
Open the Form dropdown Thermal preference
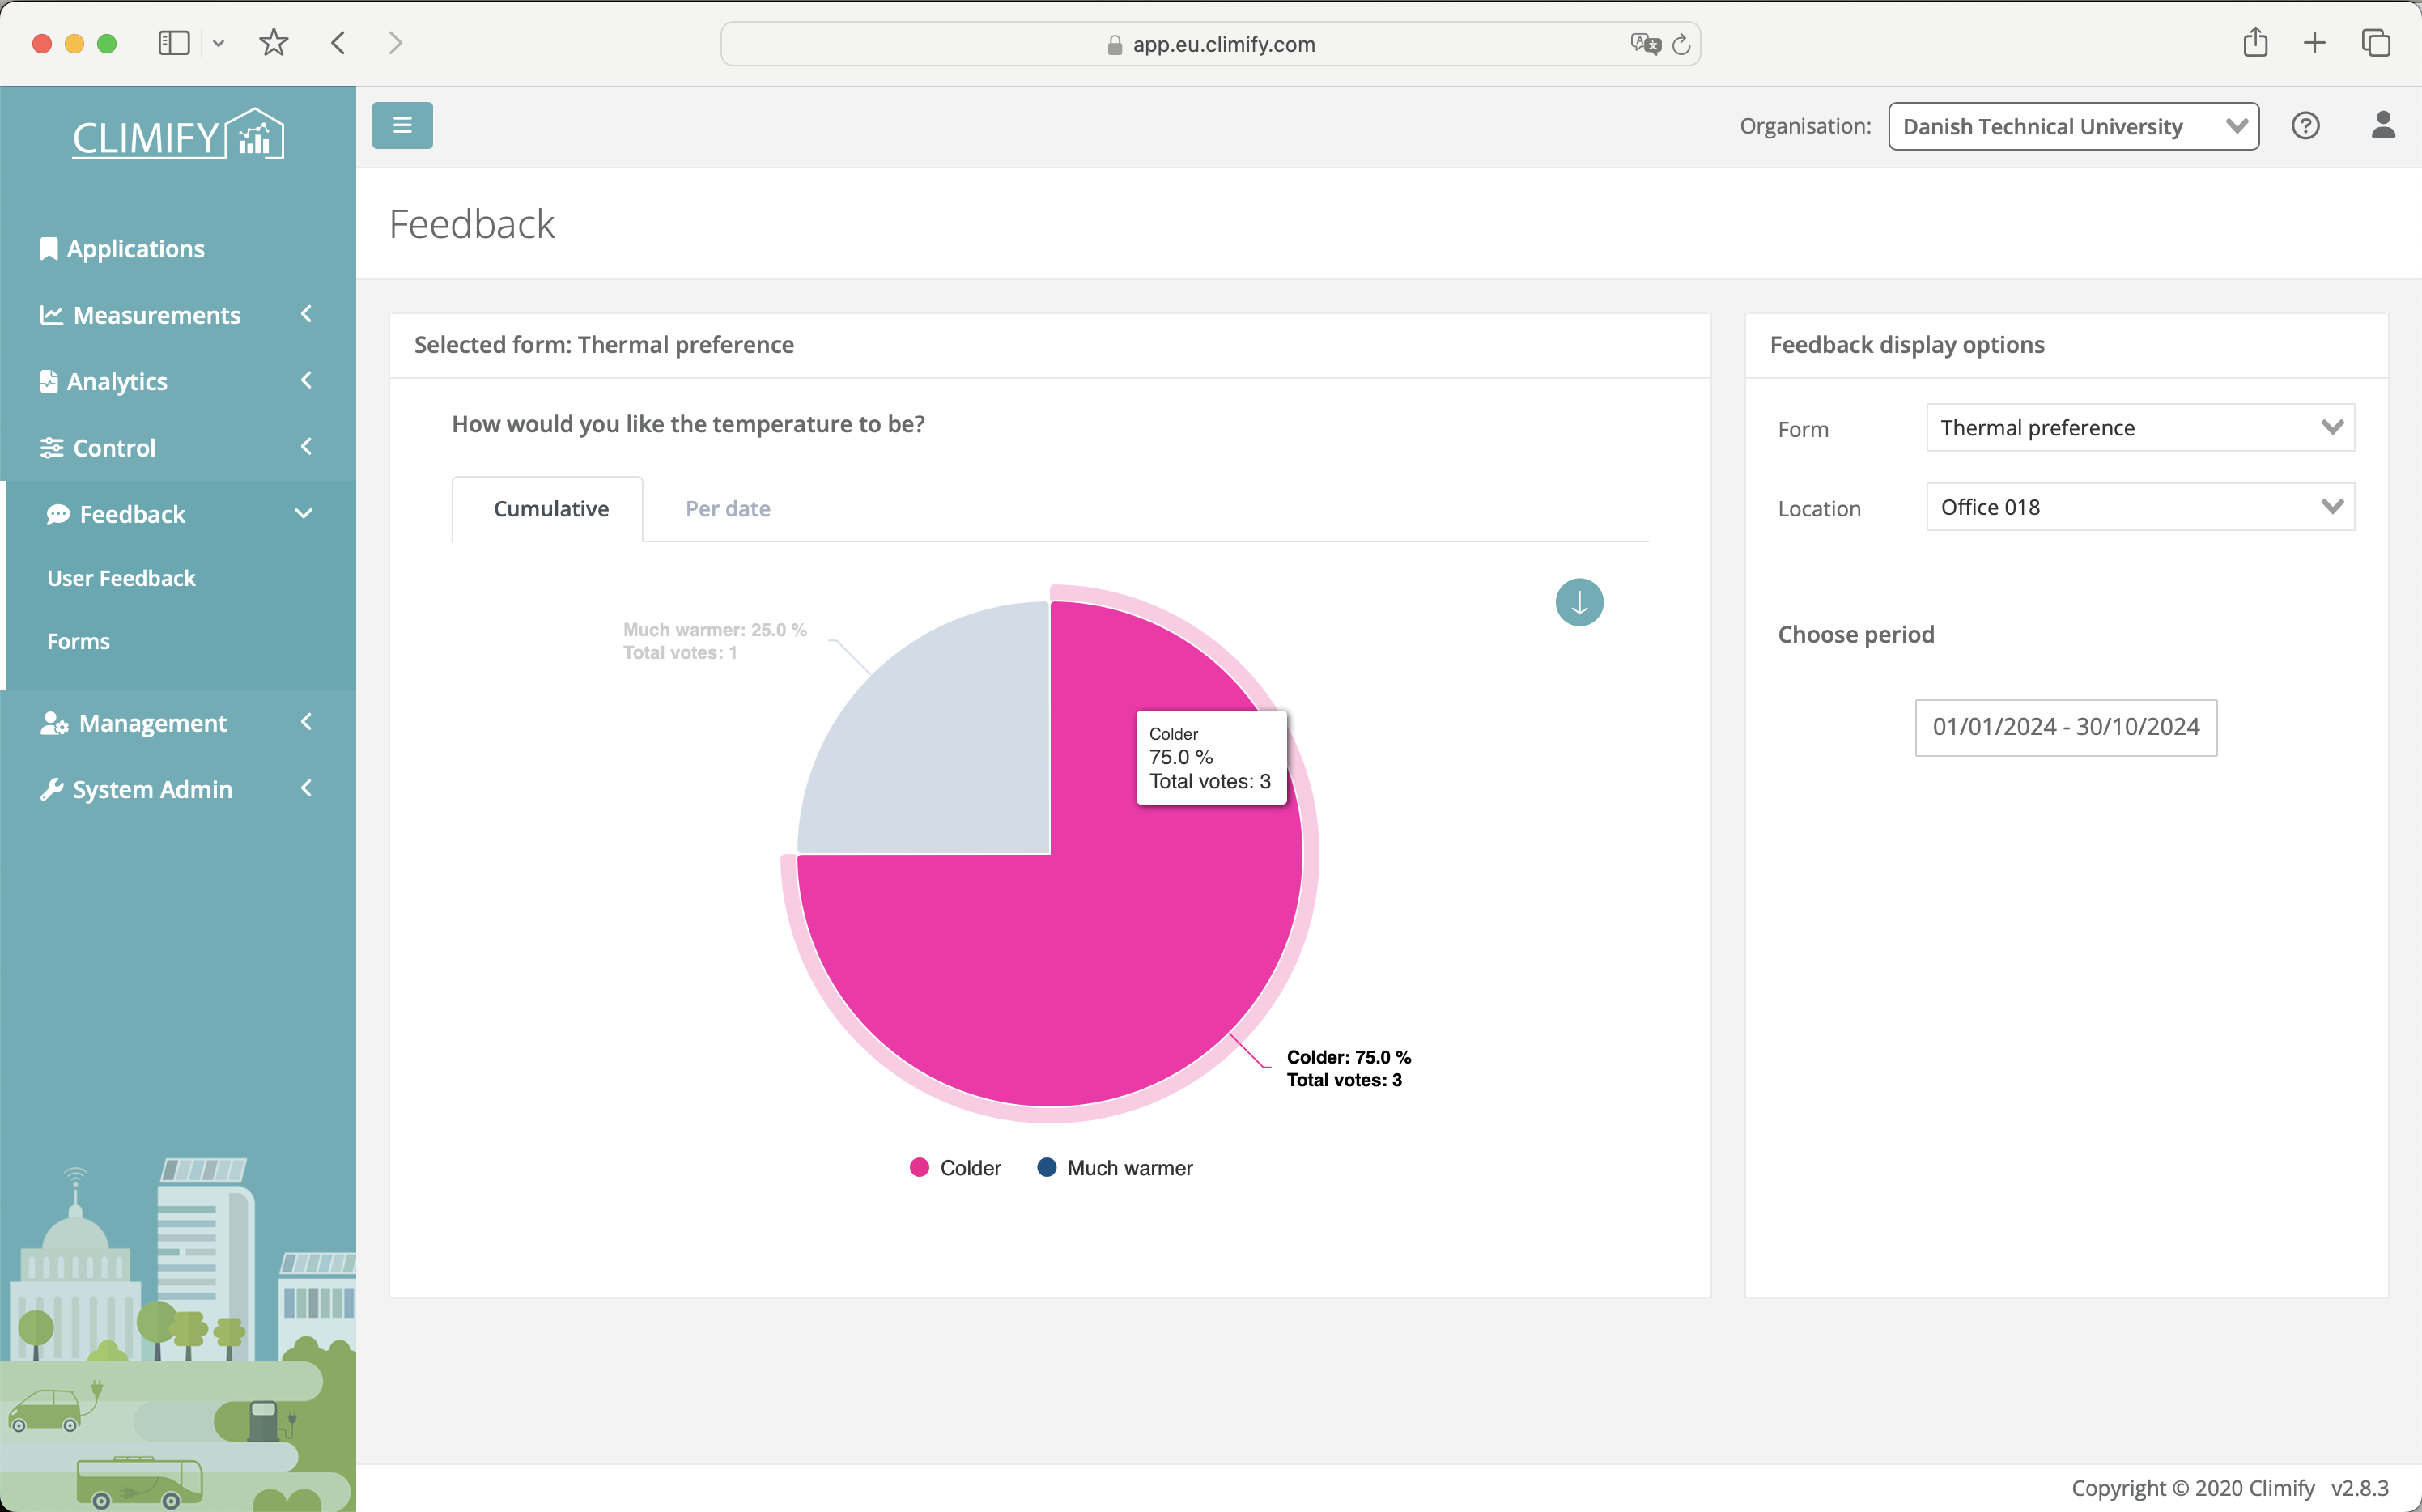point(2140,428)
